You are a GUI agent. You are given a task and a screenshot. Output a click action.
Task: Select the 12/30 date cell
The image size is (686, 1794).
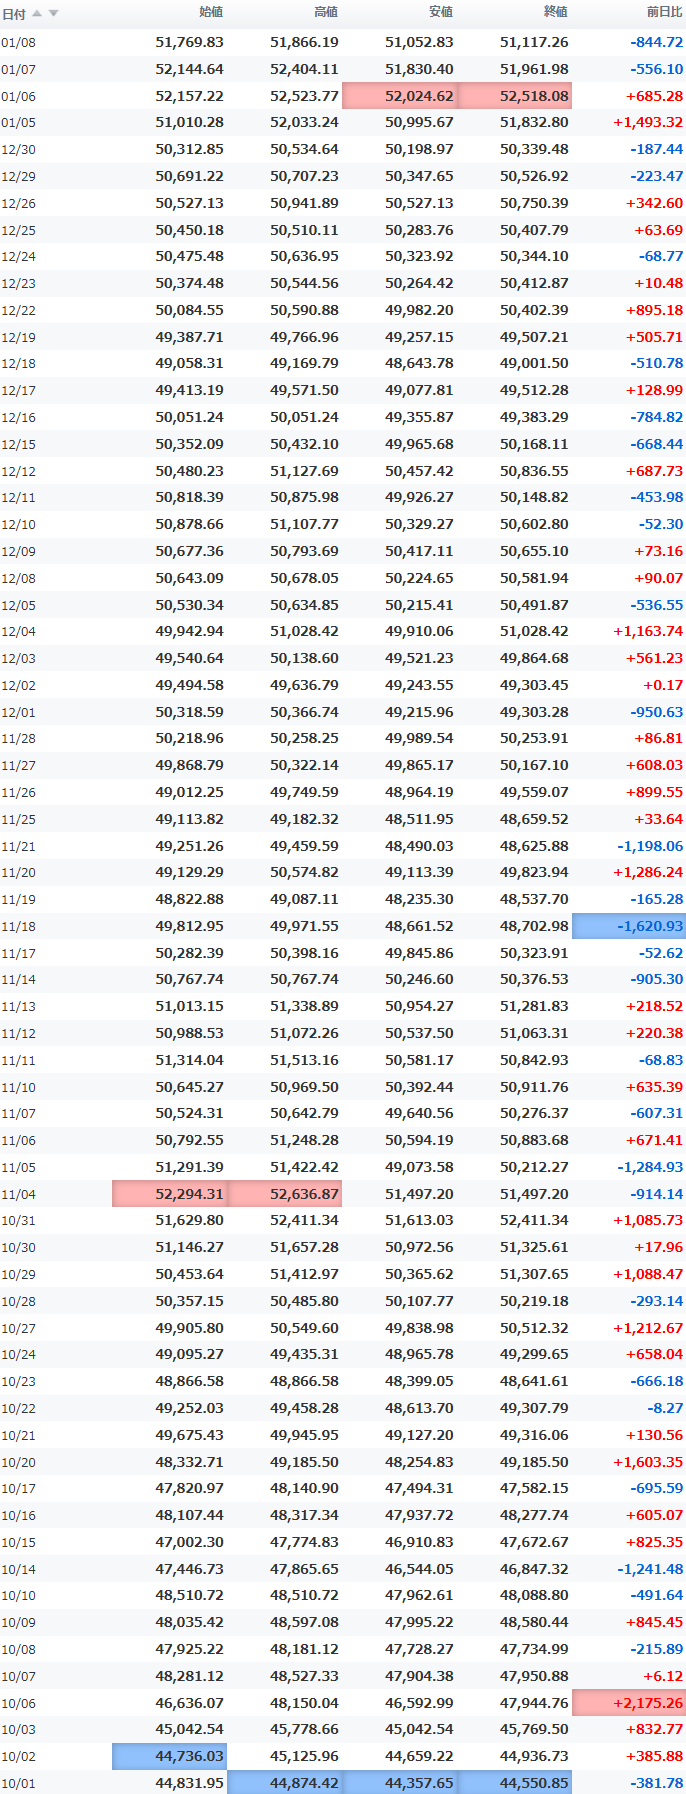pos(18,150)
